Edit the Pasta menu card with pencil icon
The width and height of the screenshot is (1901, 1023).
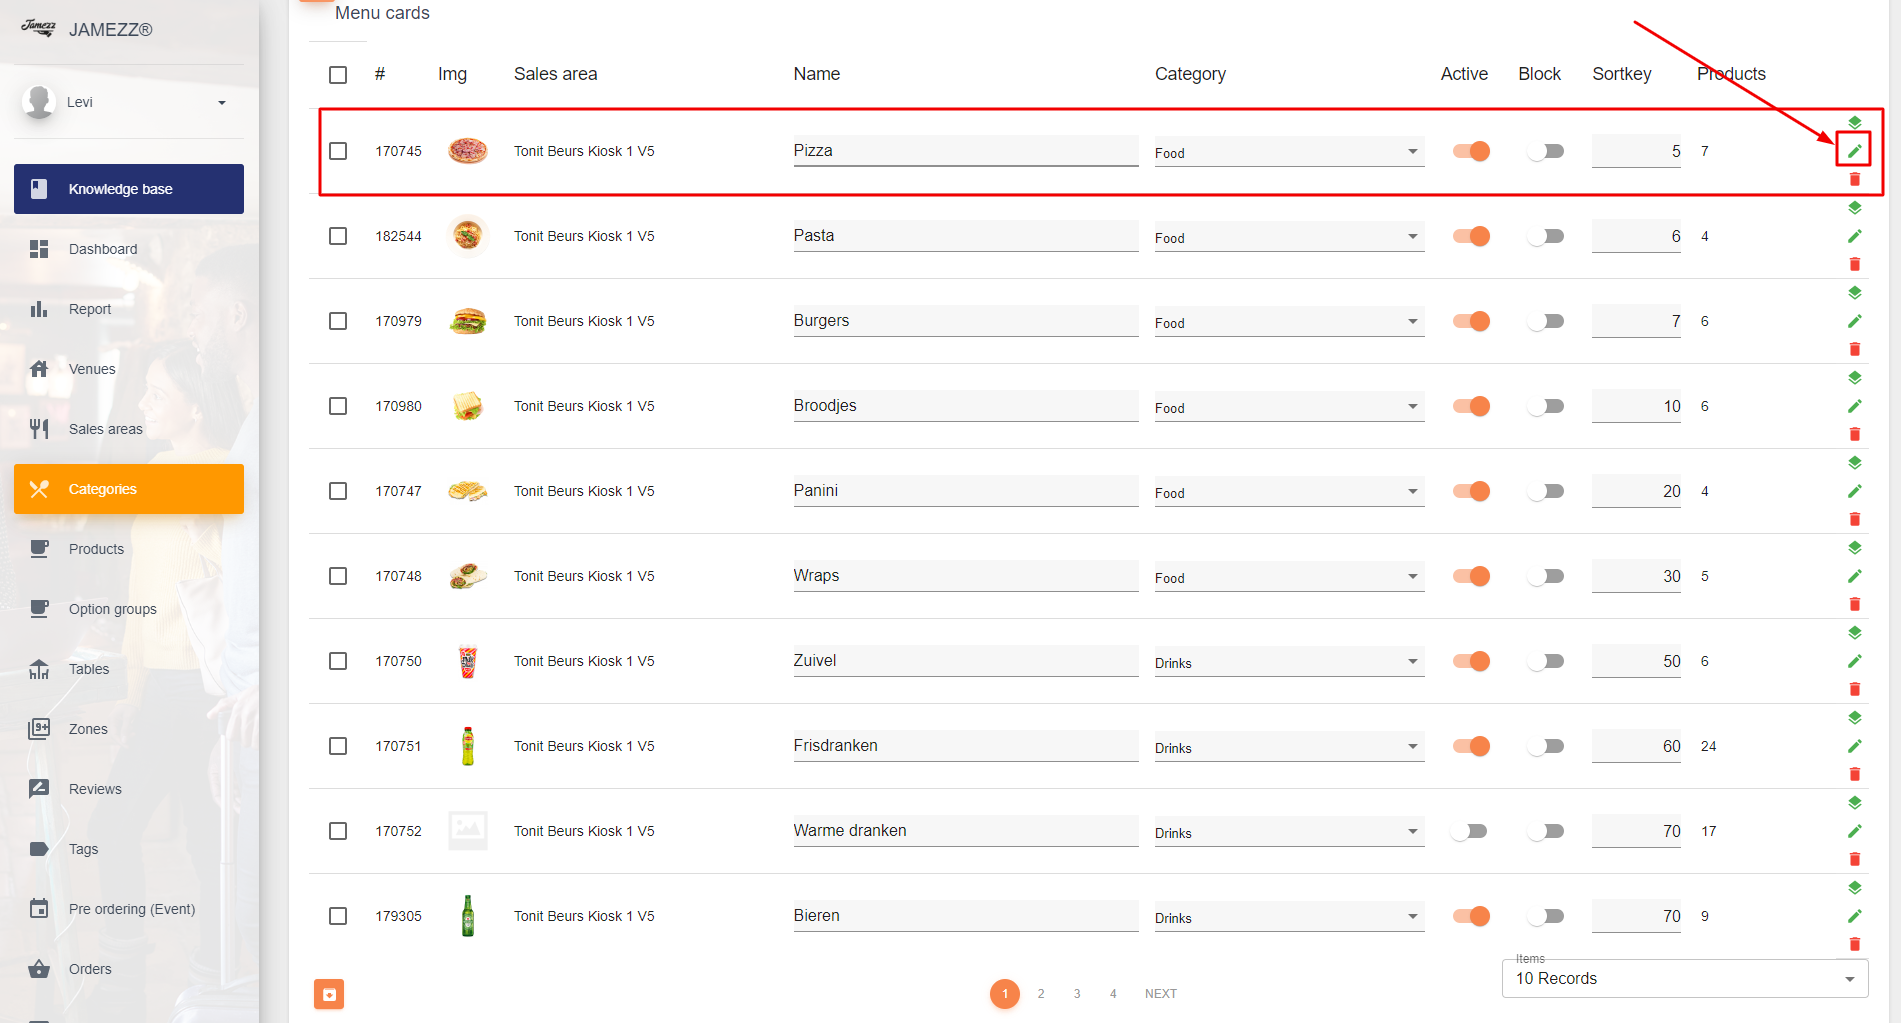[x=1854, y=236]
